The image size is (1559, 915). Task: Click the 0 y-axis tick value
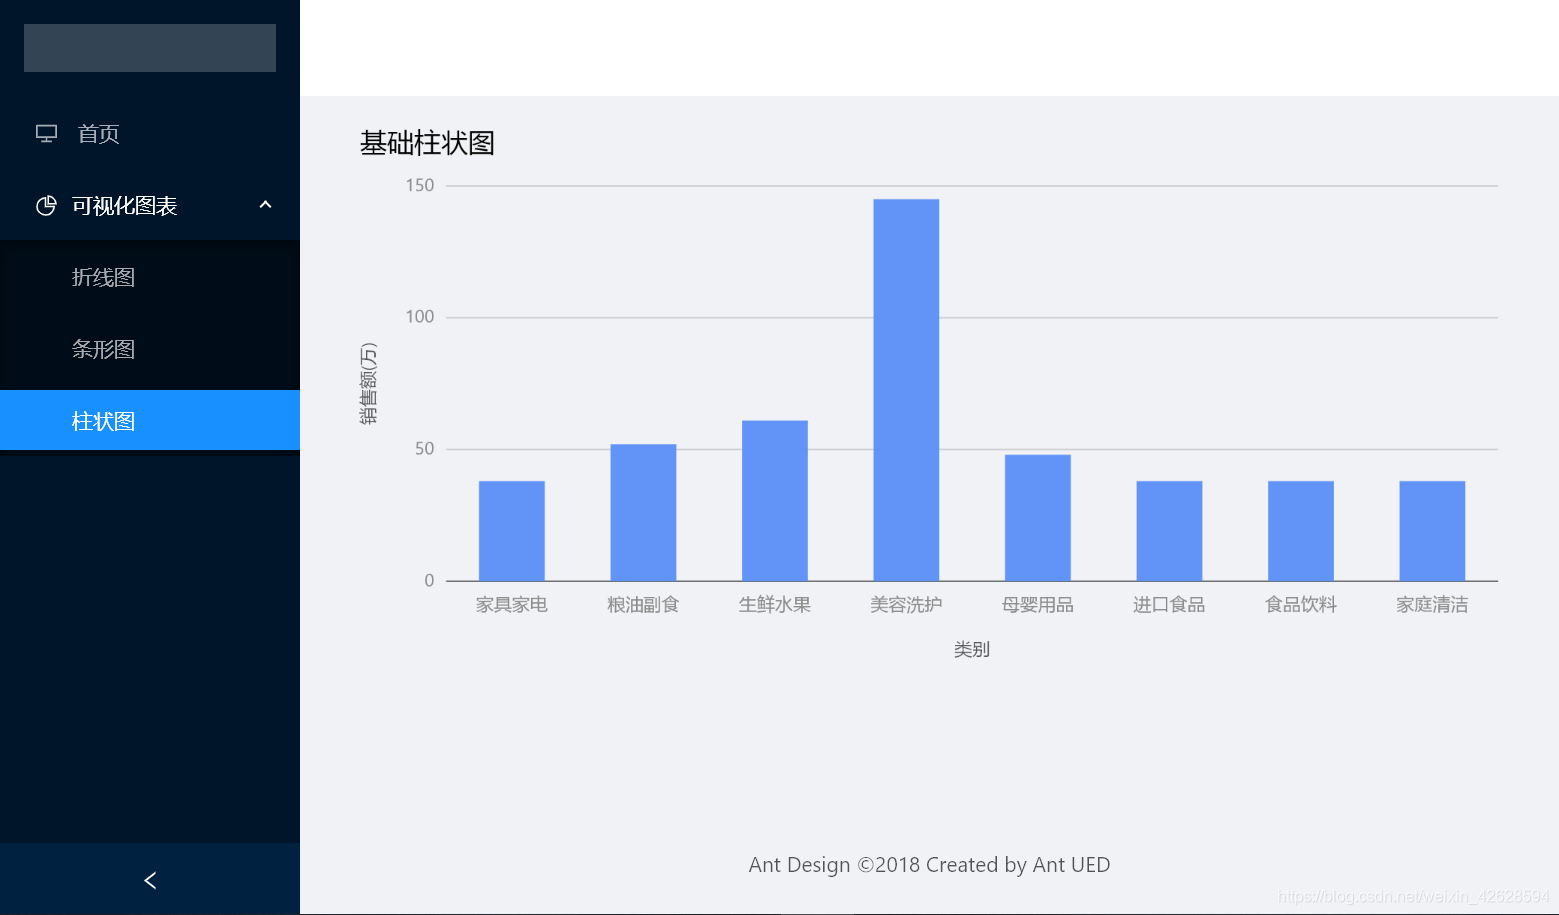[x=430, y=581]
